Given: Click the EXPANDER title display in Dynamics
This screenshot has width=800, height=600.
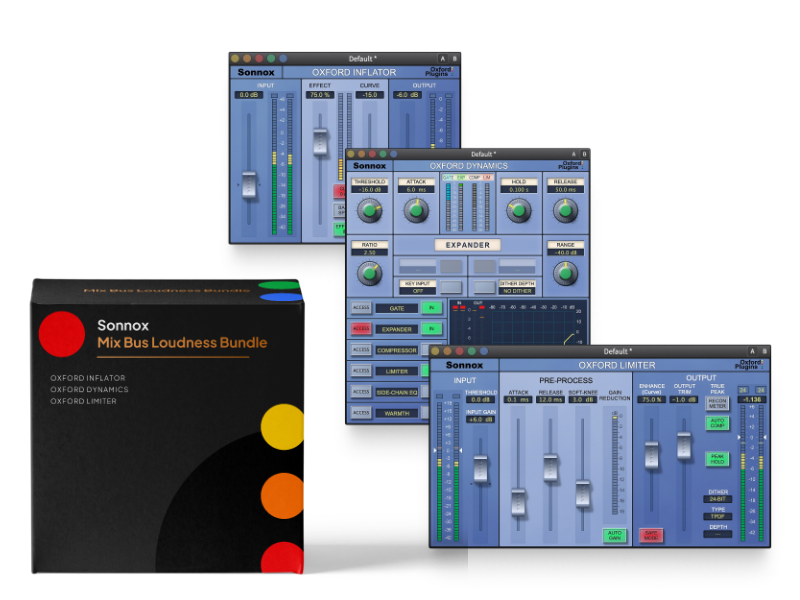Looking at the screenshot, I should pyautogui.click(x=467, y=245).
